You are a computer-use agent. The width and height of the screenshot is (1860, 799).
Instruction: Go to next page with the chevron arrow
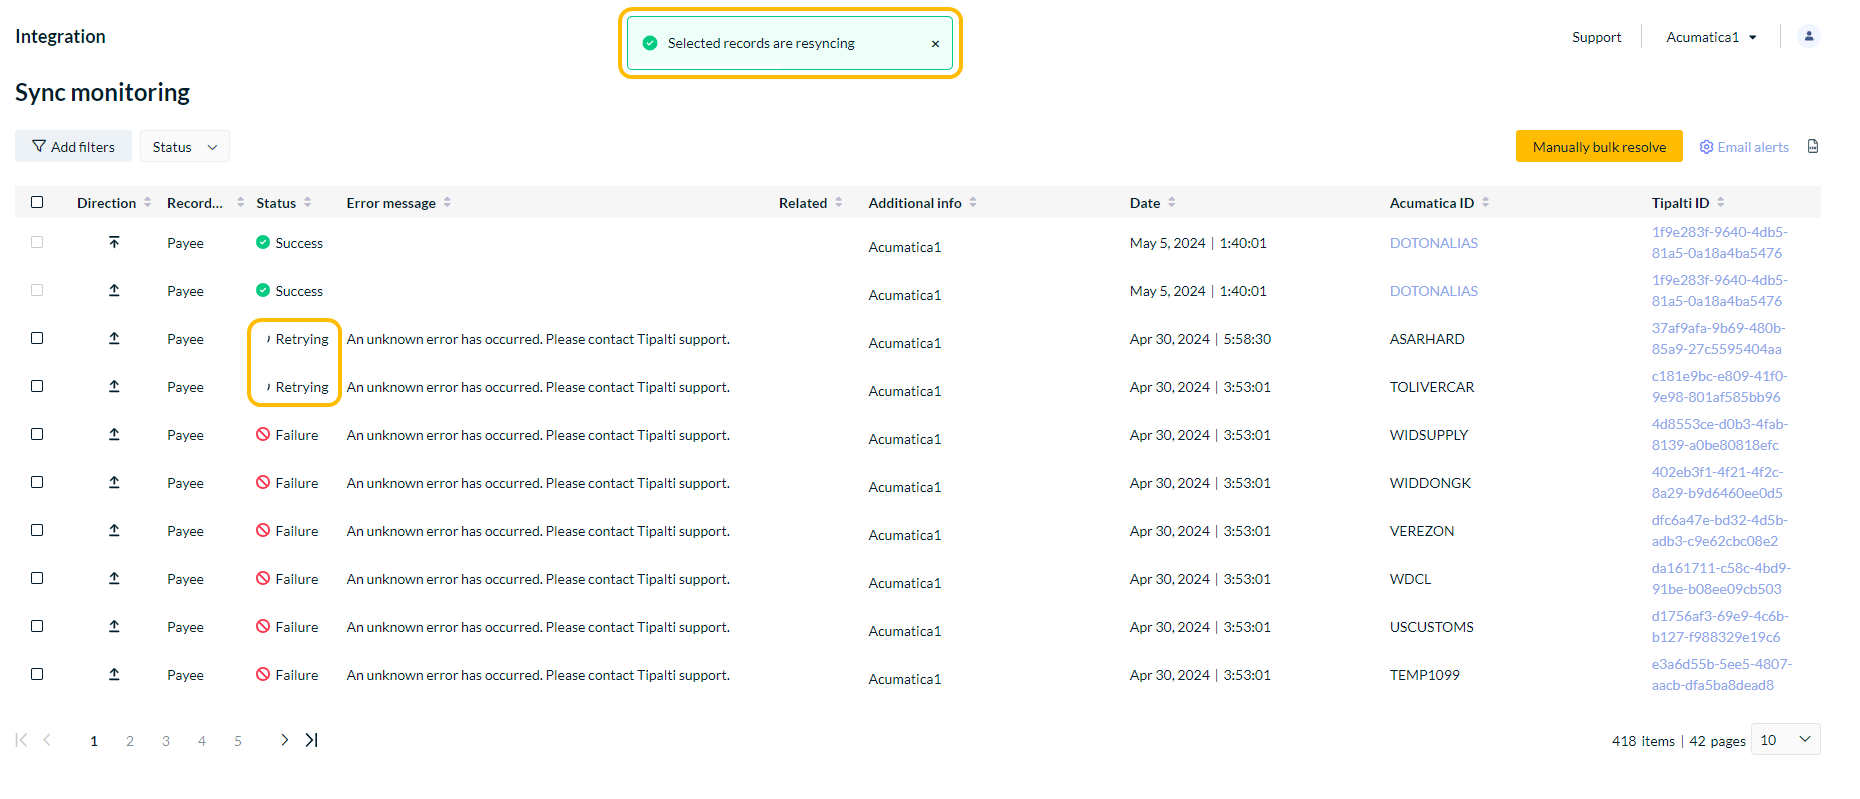point(285,740)
